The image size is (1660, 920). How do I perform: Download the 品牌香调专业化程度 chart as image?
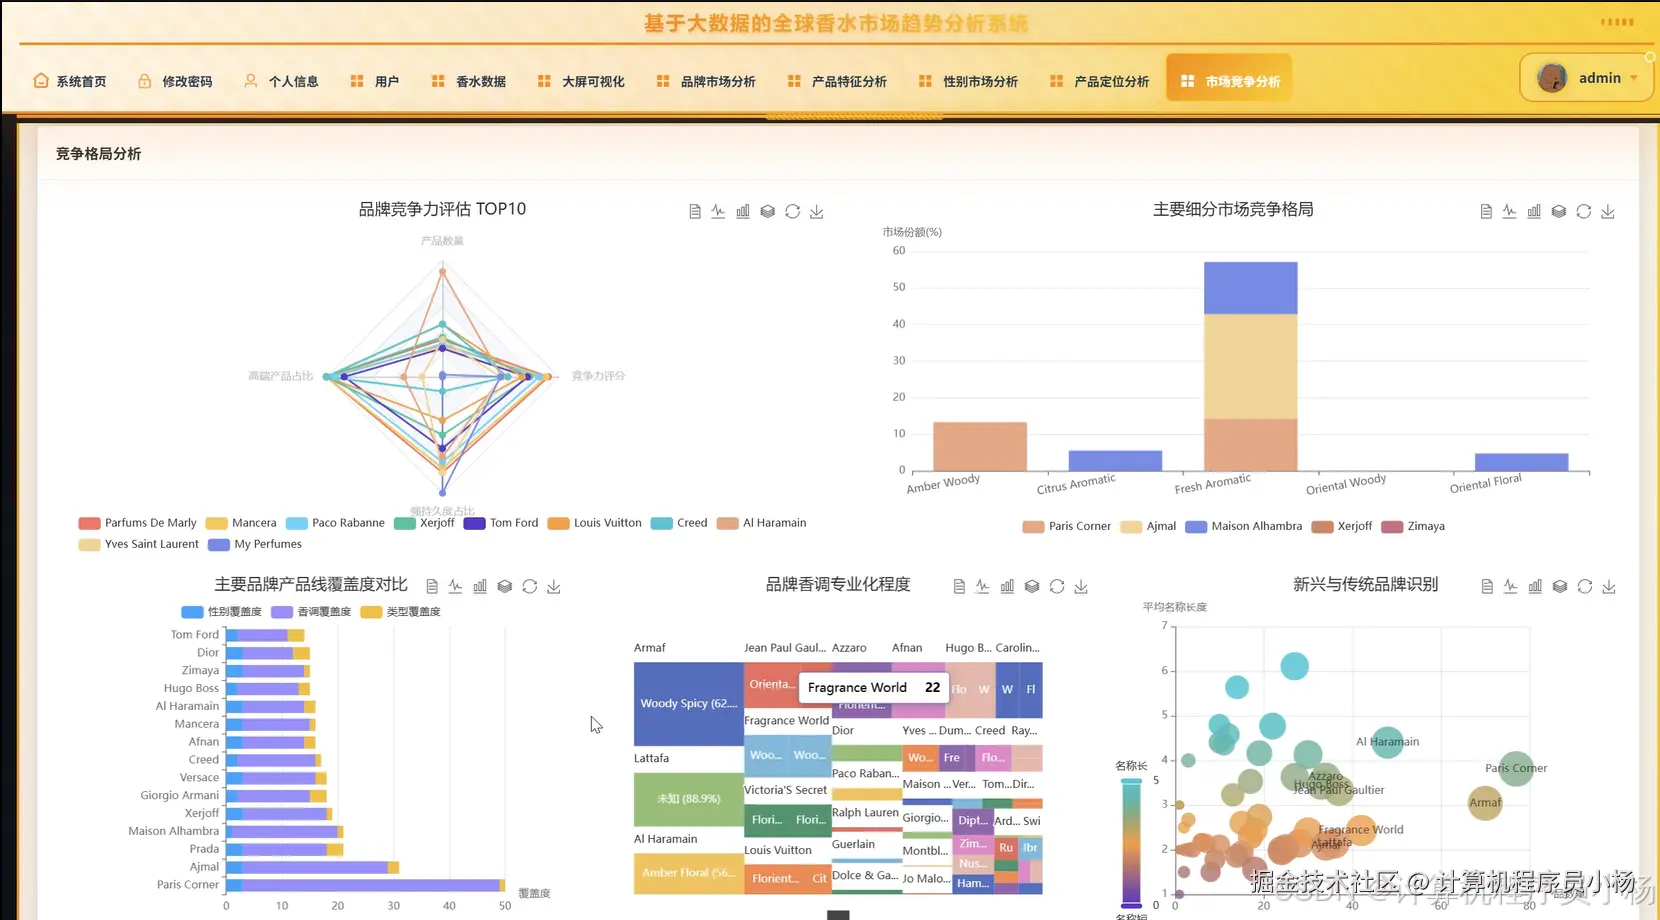(1080, 586)
